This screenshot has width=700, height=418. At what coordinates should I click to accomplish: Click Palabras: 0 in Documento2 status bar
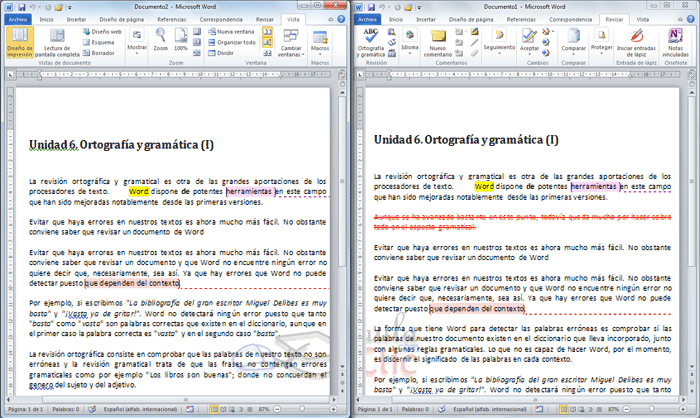[66, 409]
